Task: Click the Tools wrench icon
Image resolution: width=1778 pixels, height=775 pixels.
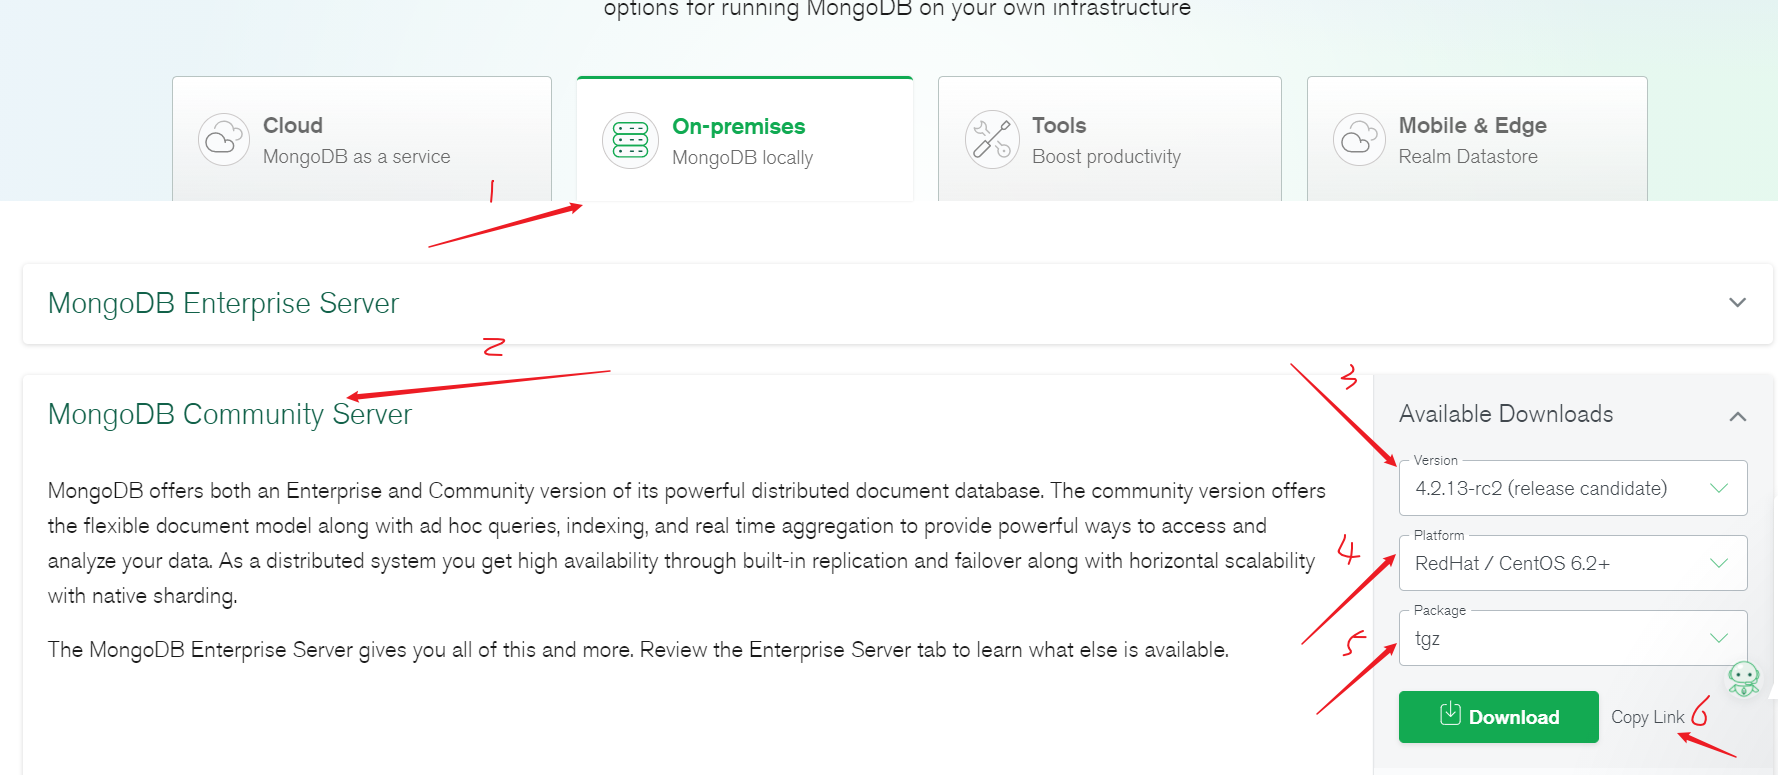Action: point(991,139)
